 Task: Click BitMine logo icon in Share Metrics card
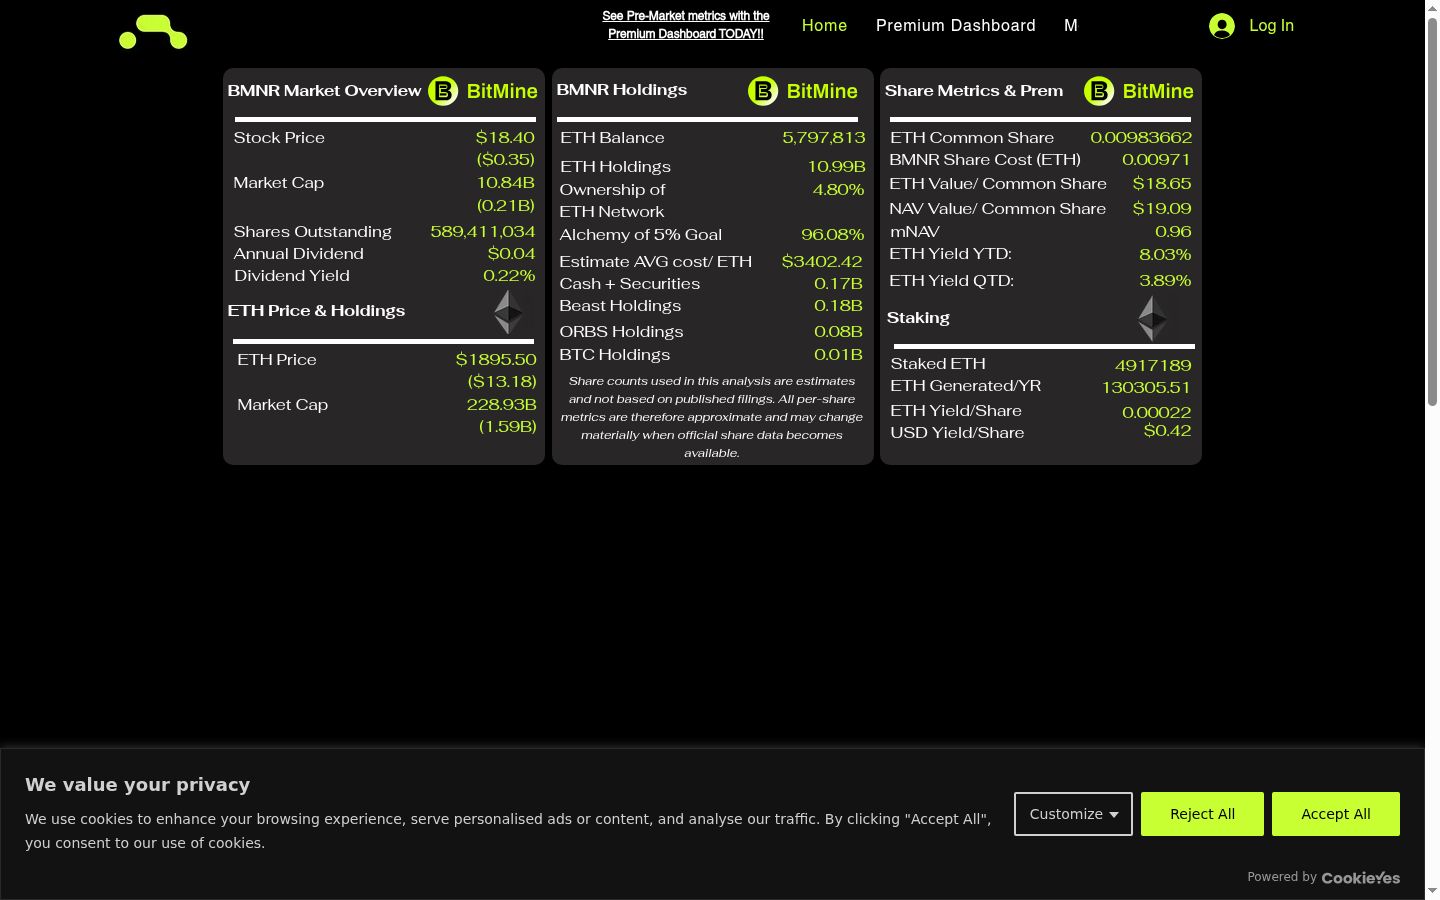click(x=1099, y=91)
